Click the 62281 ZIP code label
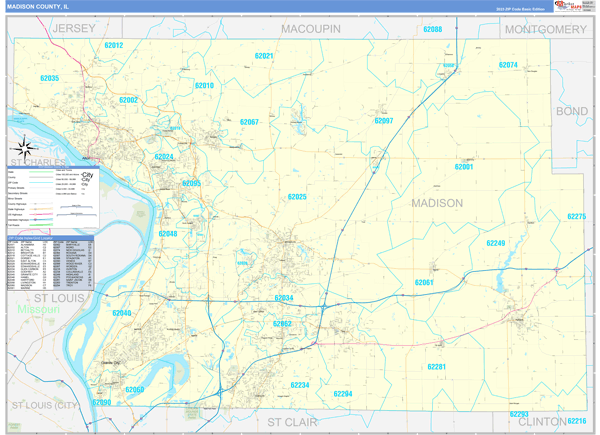600x435 pixels. (437, 367)
